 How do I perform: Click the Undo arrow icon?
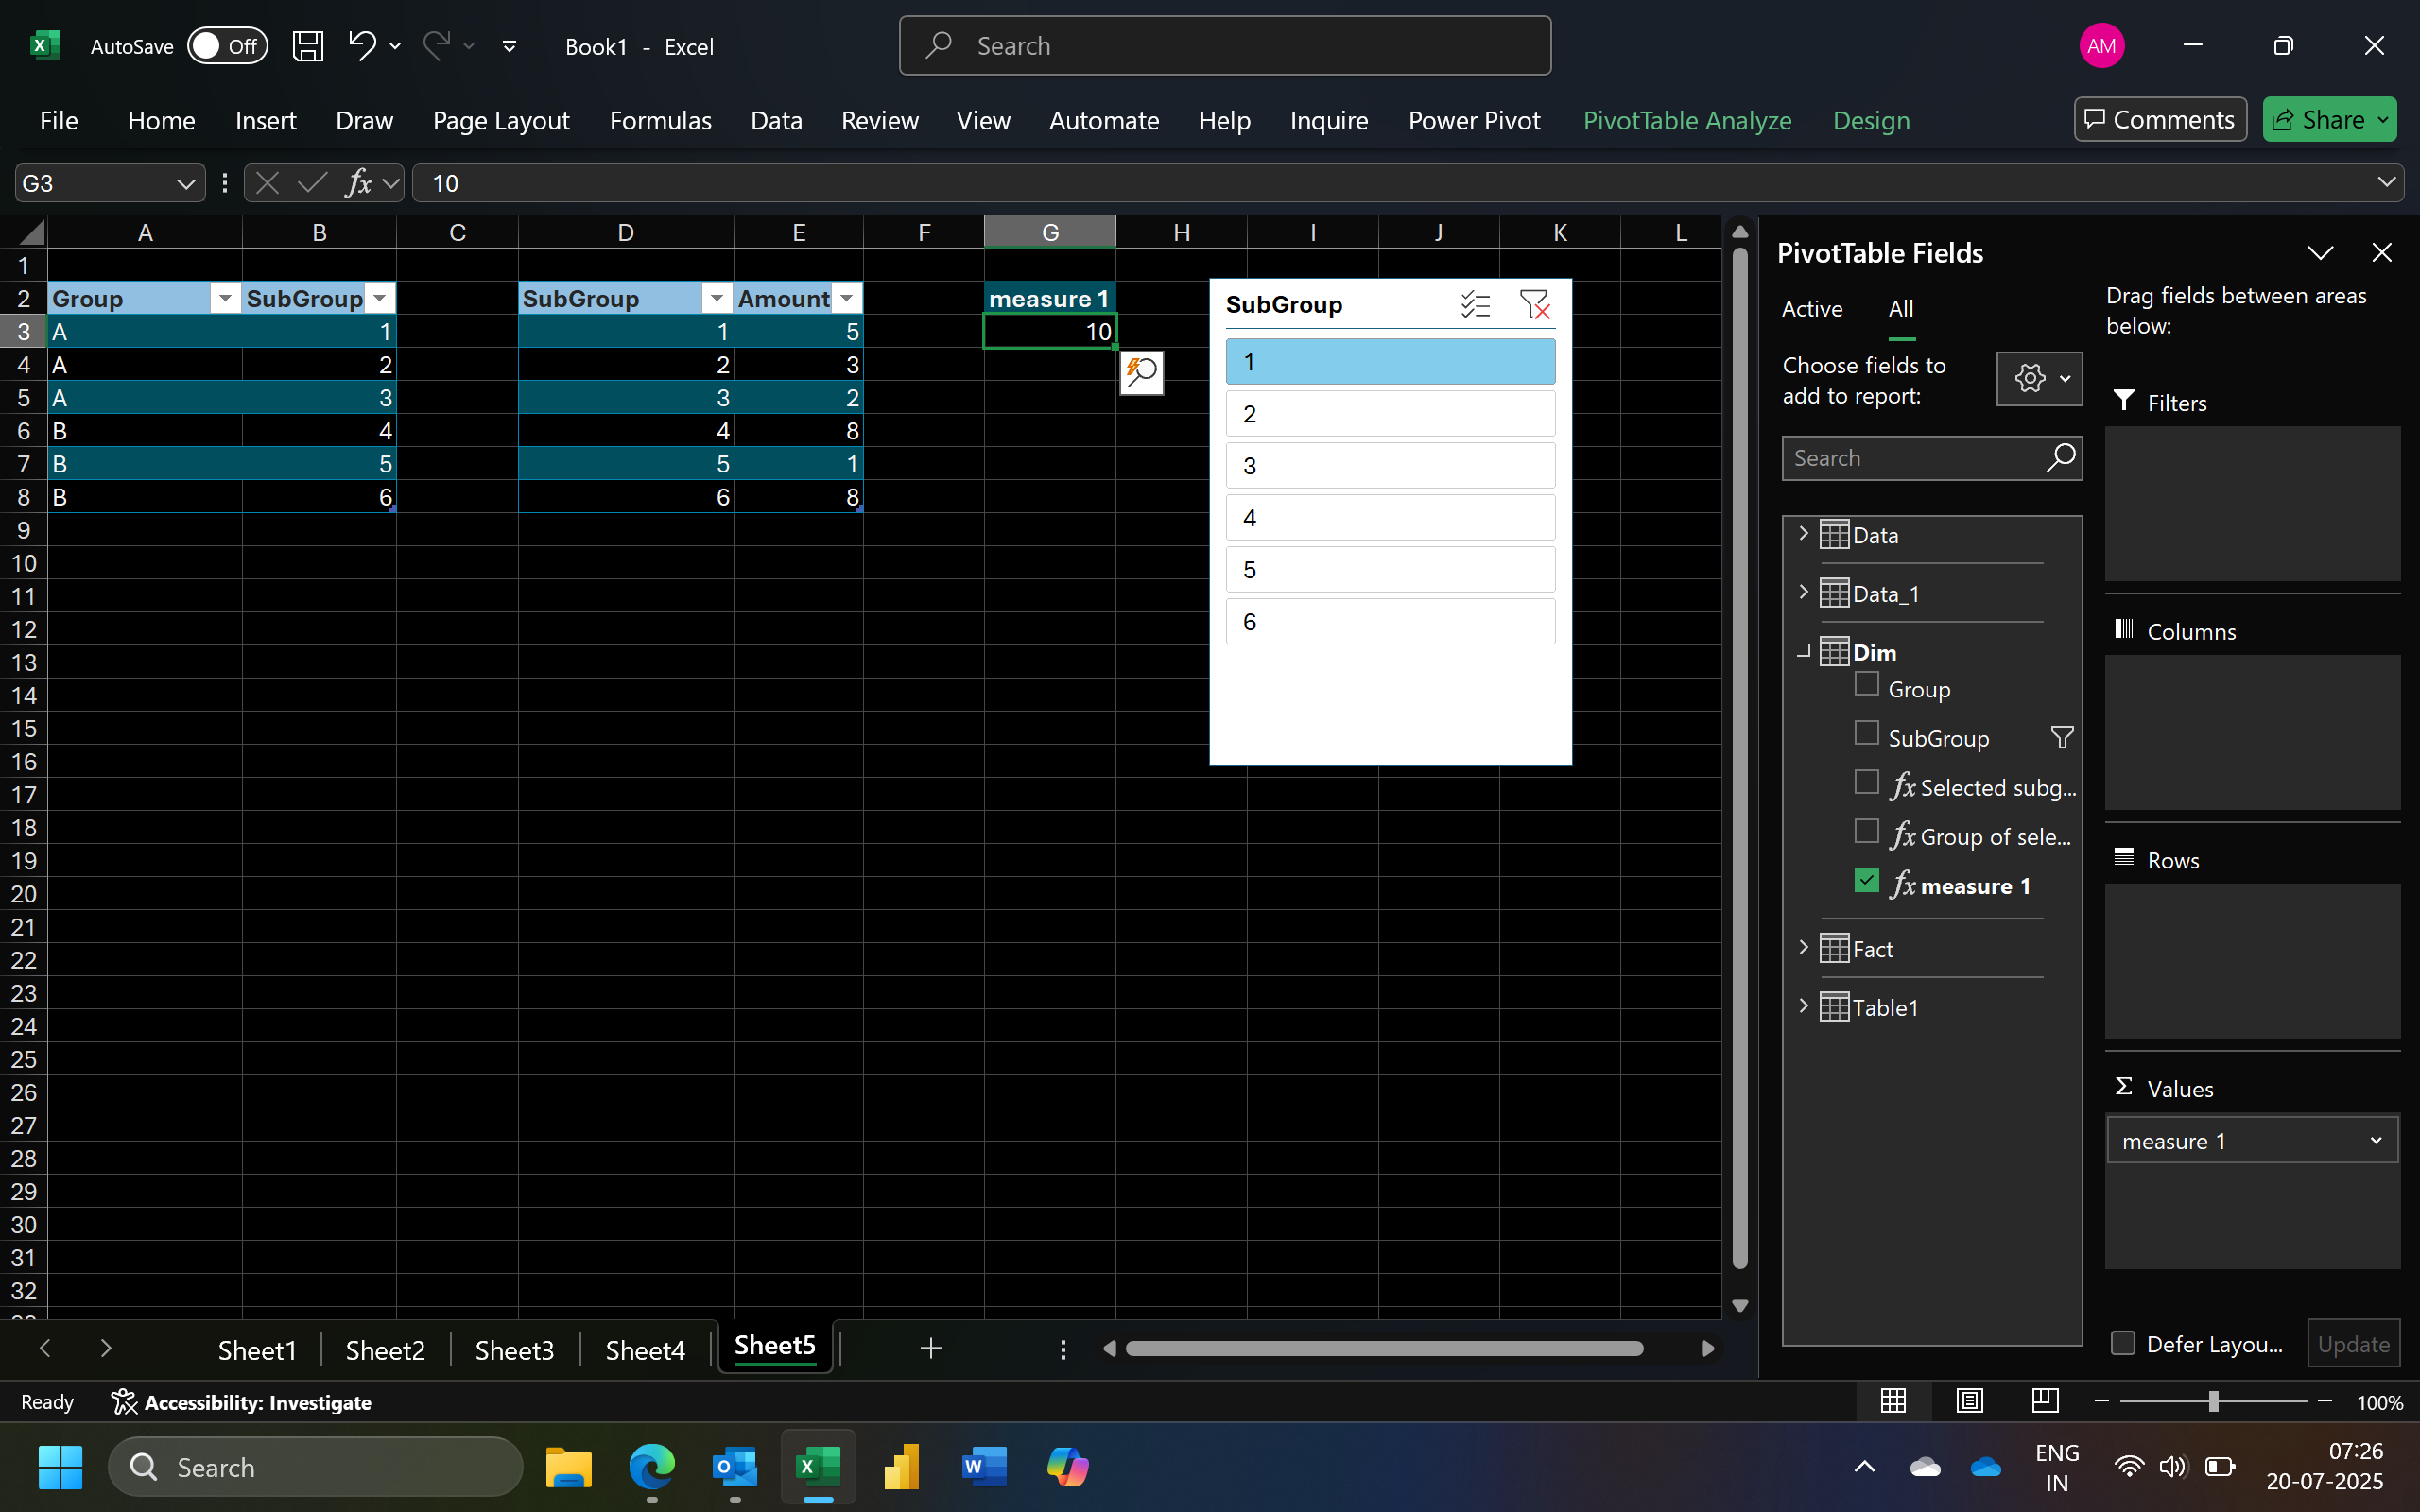[361, 46]
